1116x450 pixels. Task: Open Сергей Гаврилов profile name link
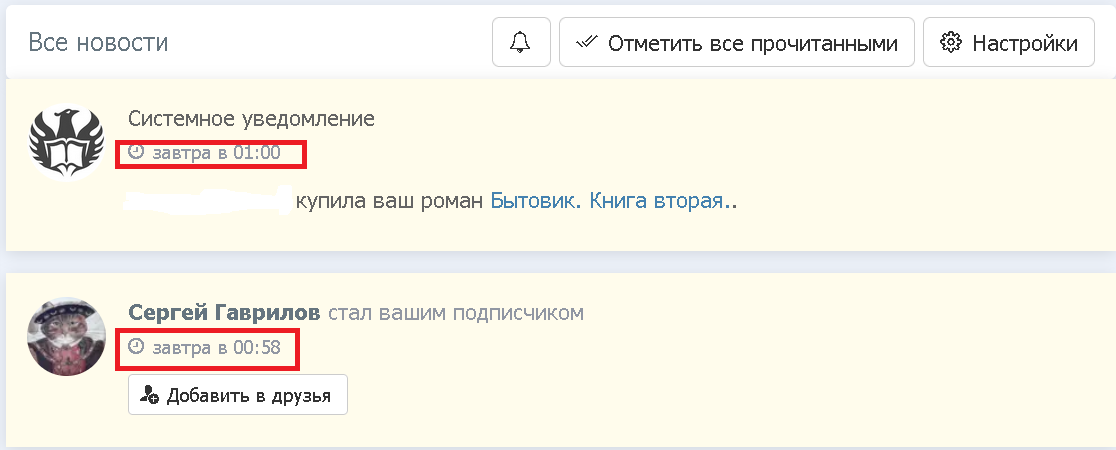225,313
